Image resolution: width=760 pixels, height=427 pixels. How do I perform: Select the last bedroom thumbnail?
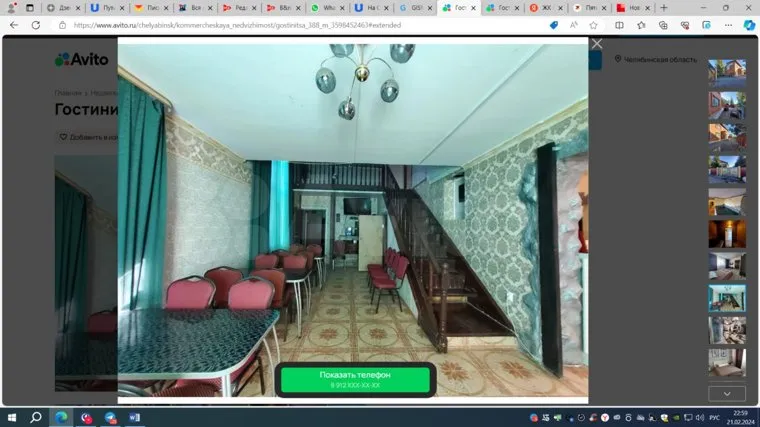[x=727, y=361]
